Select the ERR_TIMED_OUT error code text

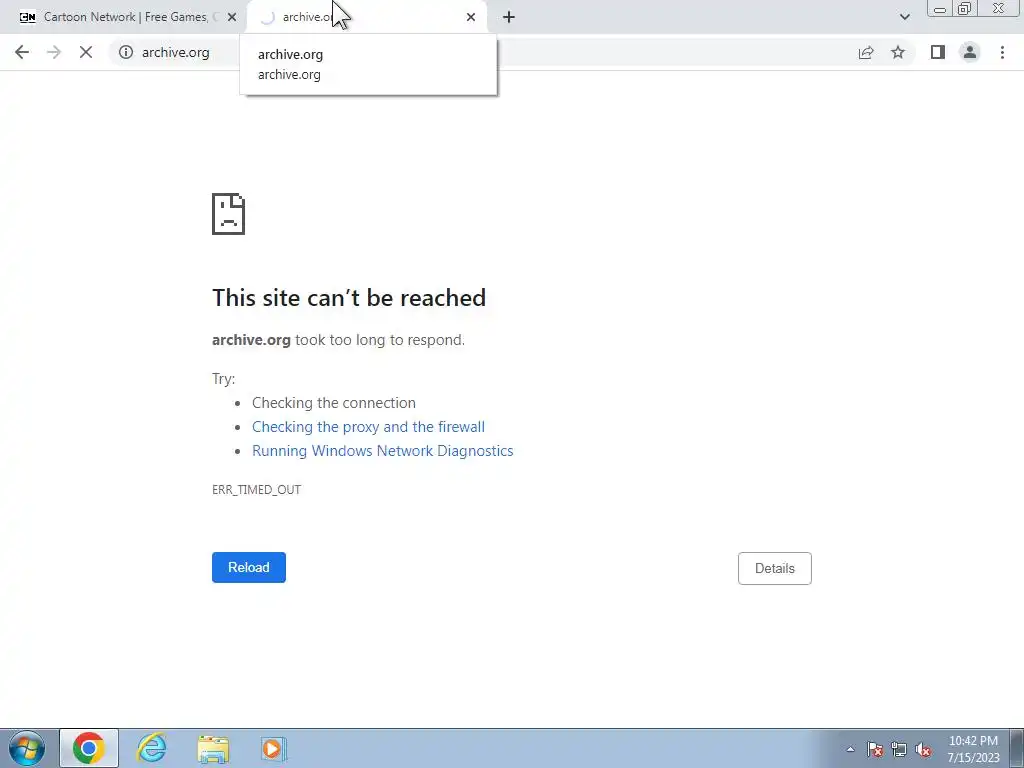pos(257,490)
